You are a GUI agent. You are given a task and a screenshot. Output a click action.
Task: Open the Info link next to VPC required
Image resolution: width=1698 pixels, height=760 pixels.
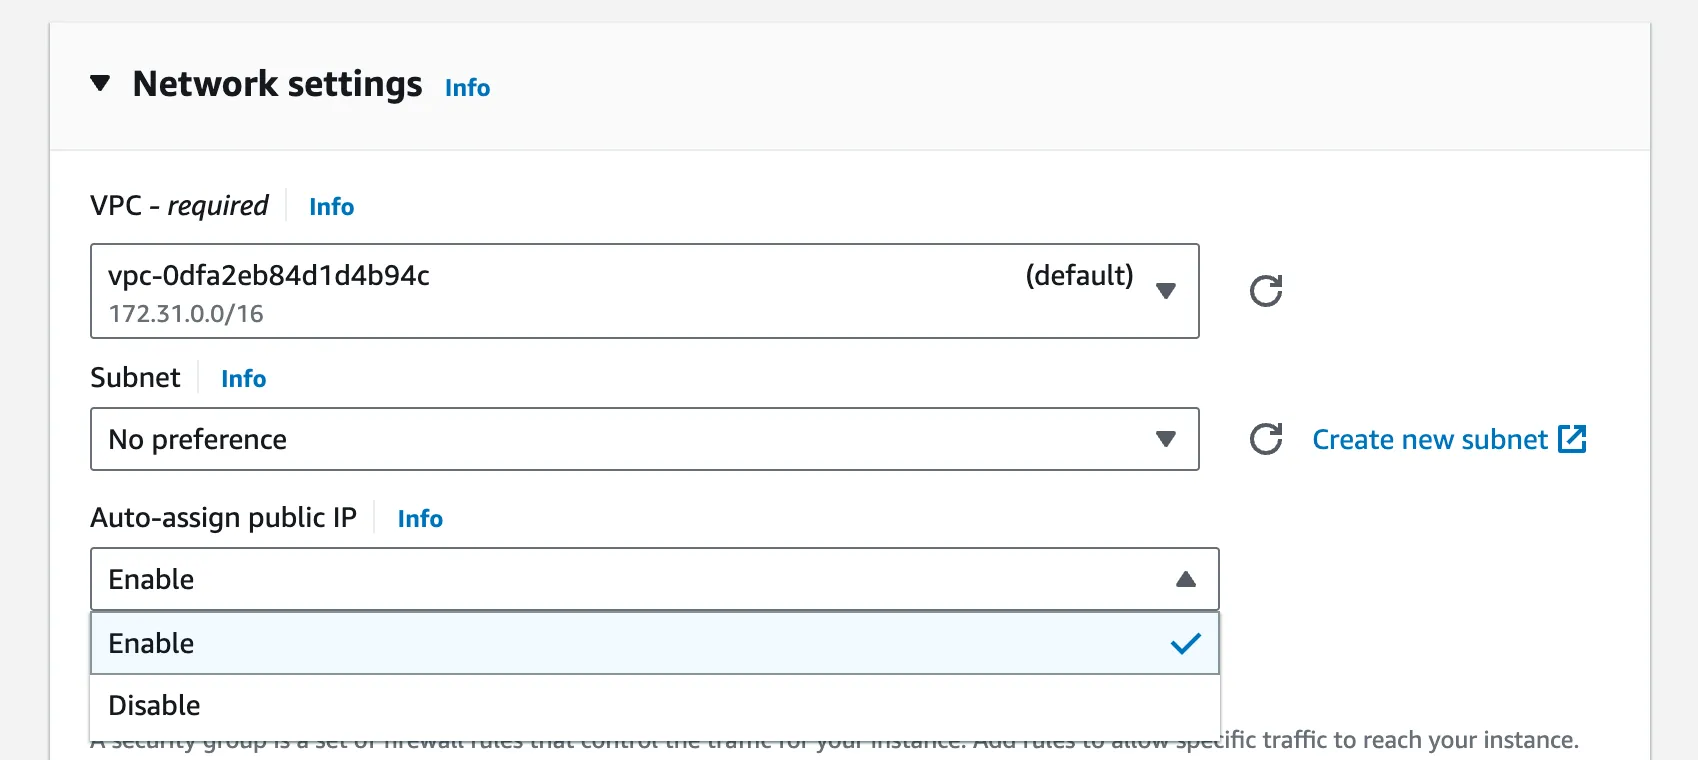click(x=331, y=207)
